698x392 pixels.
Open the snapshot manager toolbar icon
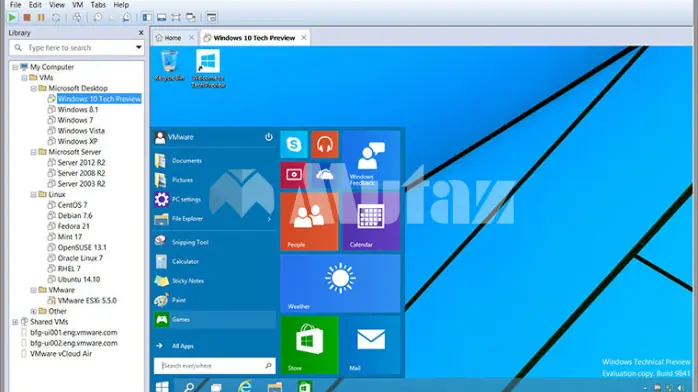(126, 17)
